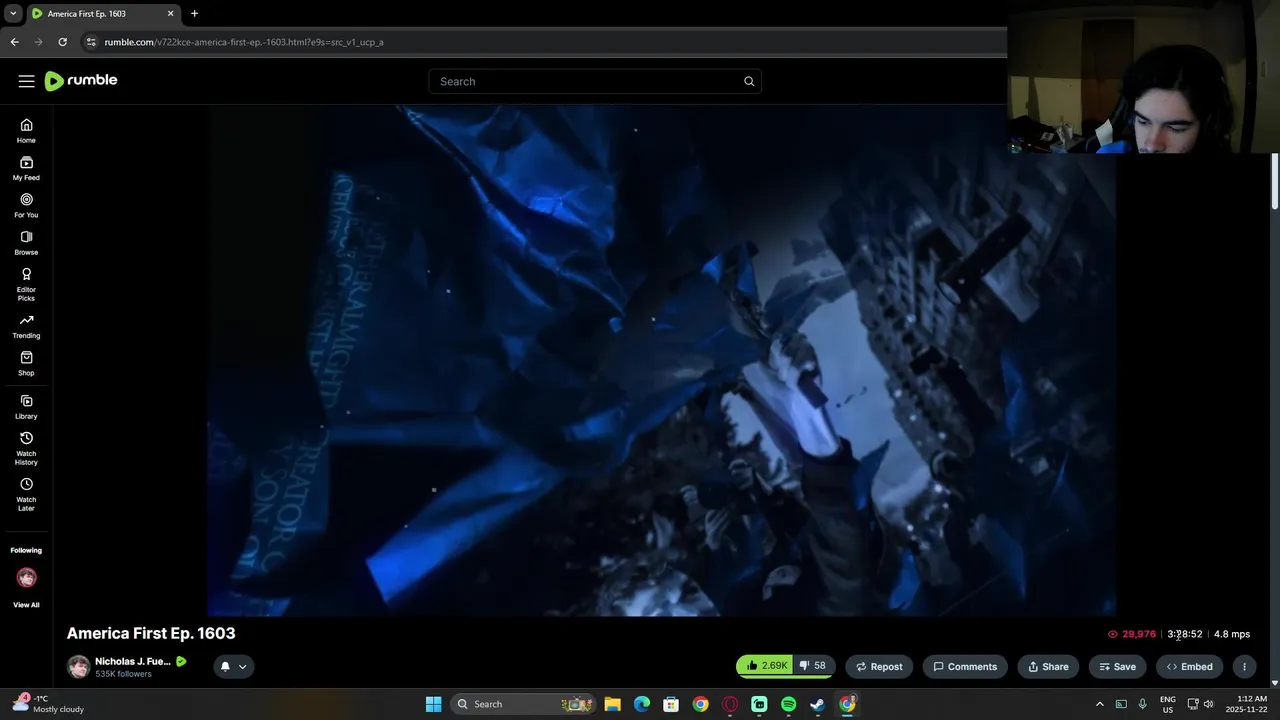Open Library in the sidebar

[26, 407]
